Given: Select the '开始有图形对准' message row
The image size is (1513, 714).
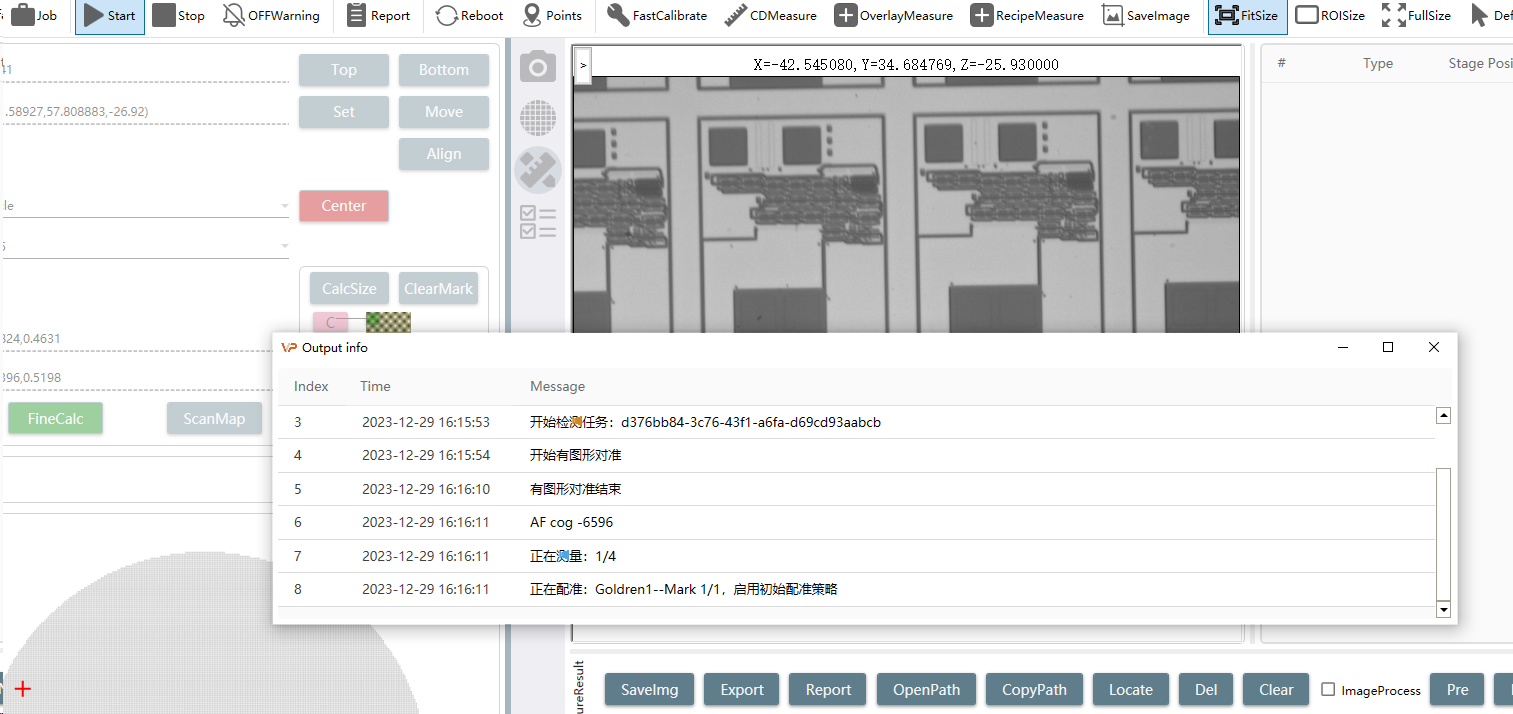Looking at the screenshot, I should pyautogui.click(x=856, y=455).
